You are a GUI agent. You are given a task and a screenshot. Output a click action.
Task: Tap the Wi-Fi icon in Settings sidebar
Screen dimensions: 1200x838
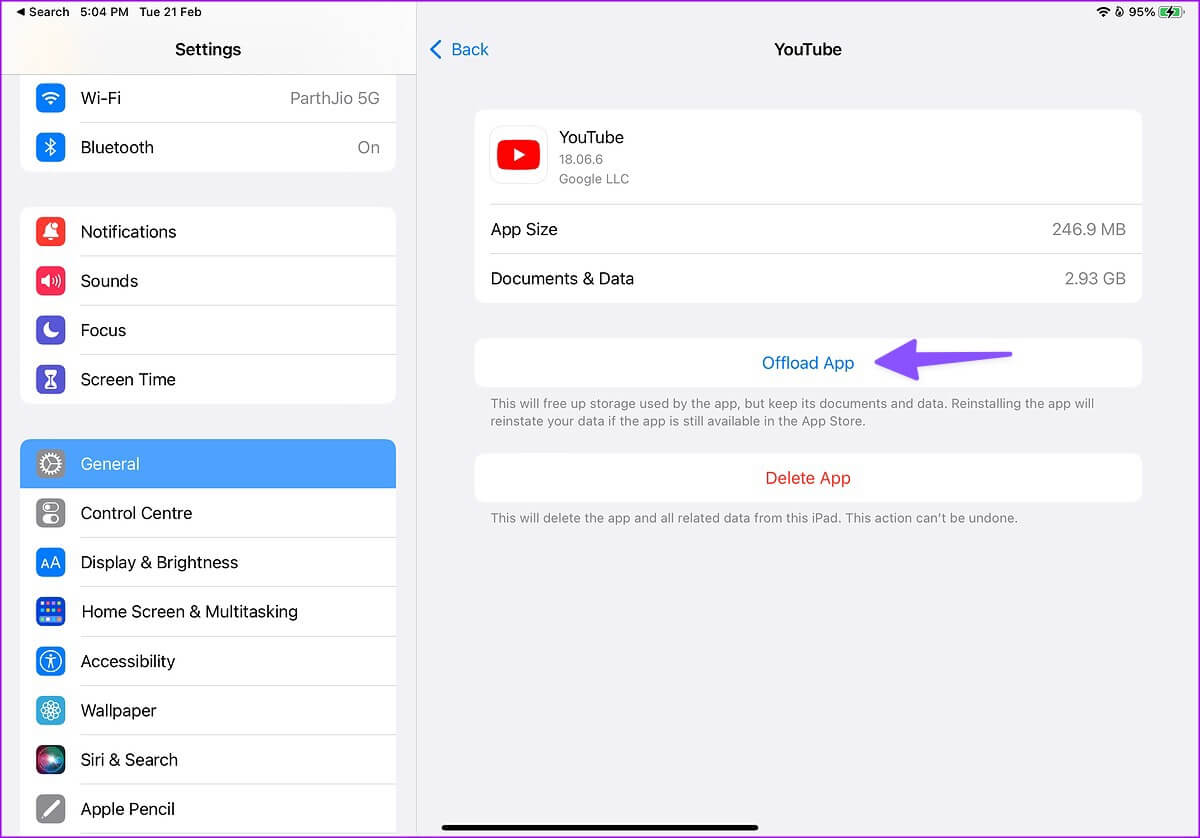pos(51,98)
